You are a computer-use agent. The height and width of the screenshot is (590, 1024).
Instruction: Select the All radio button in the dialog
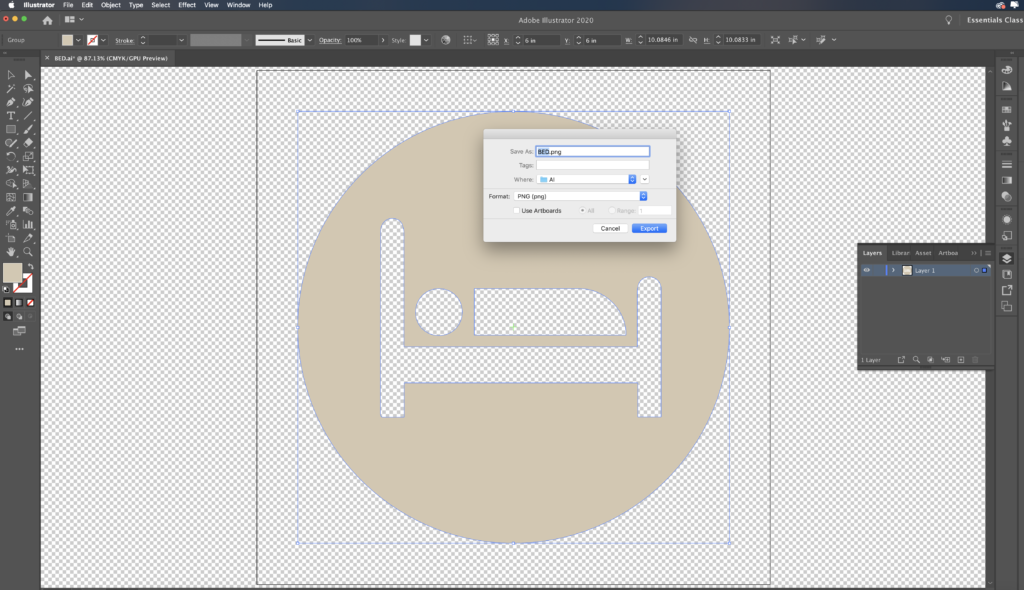[584, 210]
